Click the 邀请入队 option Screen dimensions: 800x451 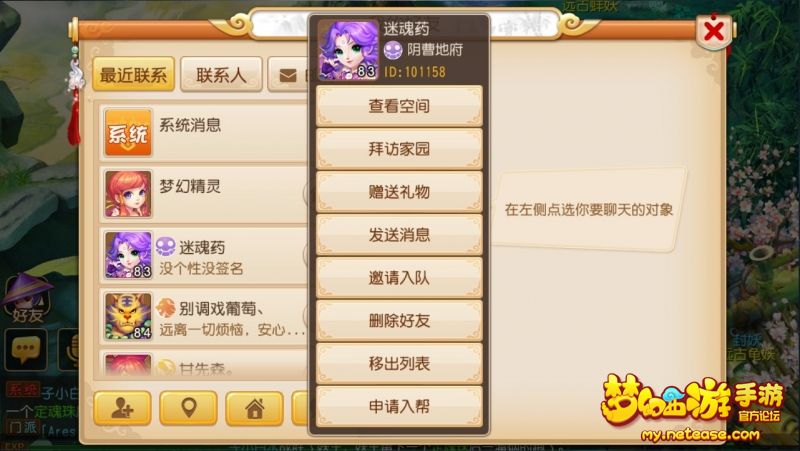pyautogui.click(x=399, y=278)
